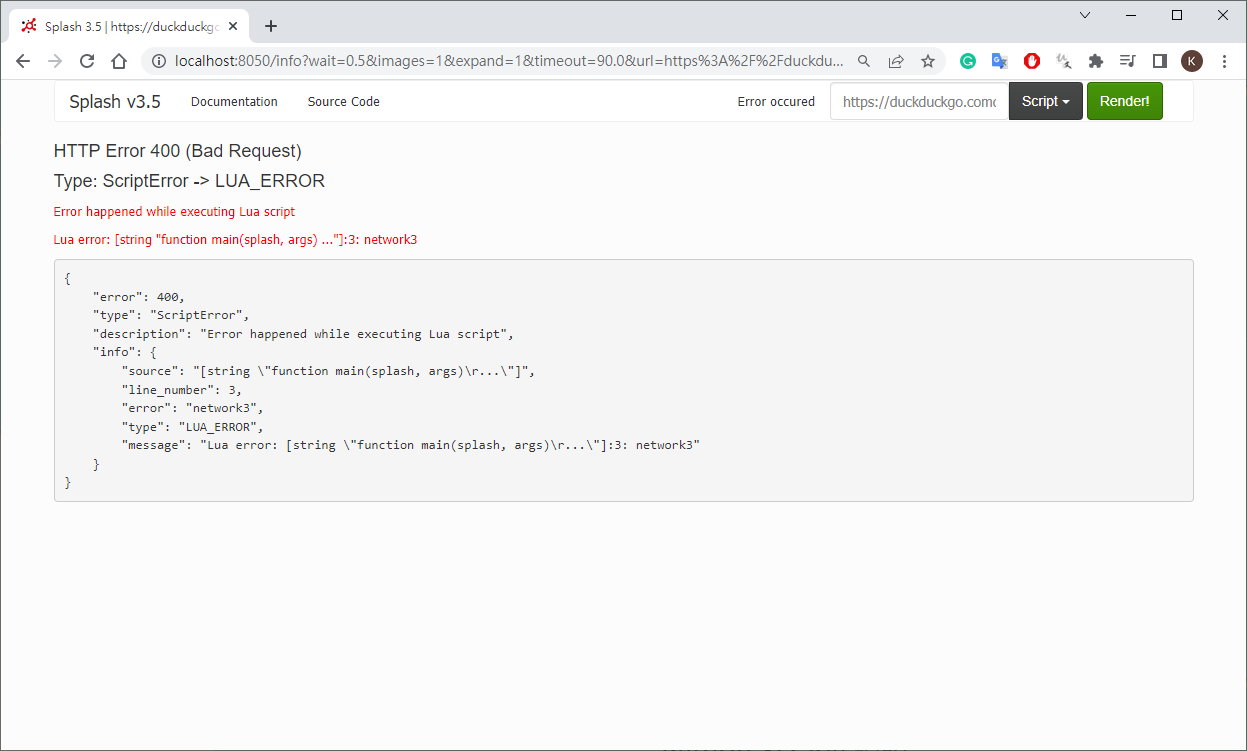Screen dimensions: 1247x751
Task: Open the media controls icon
Action: coord(1128,61)
